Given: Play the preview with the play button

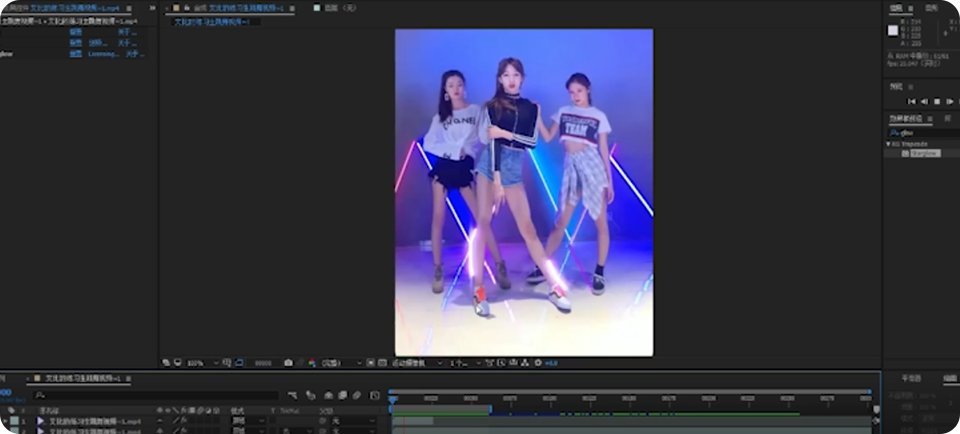Looking at the screenshot, I should (x=950, y=102).
